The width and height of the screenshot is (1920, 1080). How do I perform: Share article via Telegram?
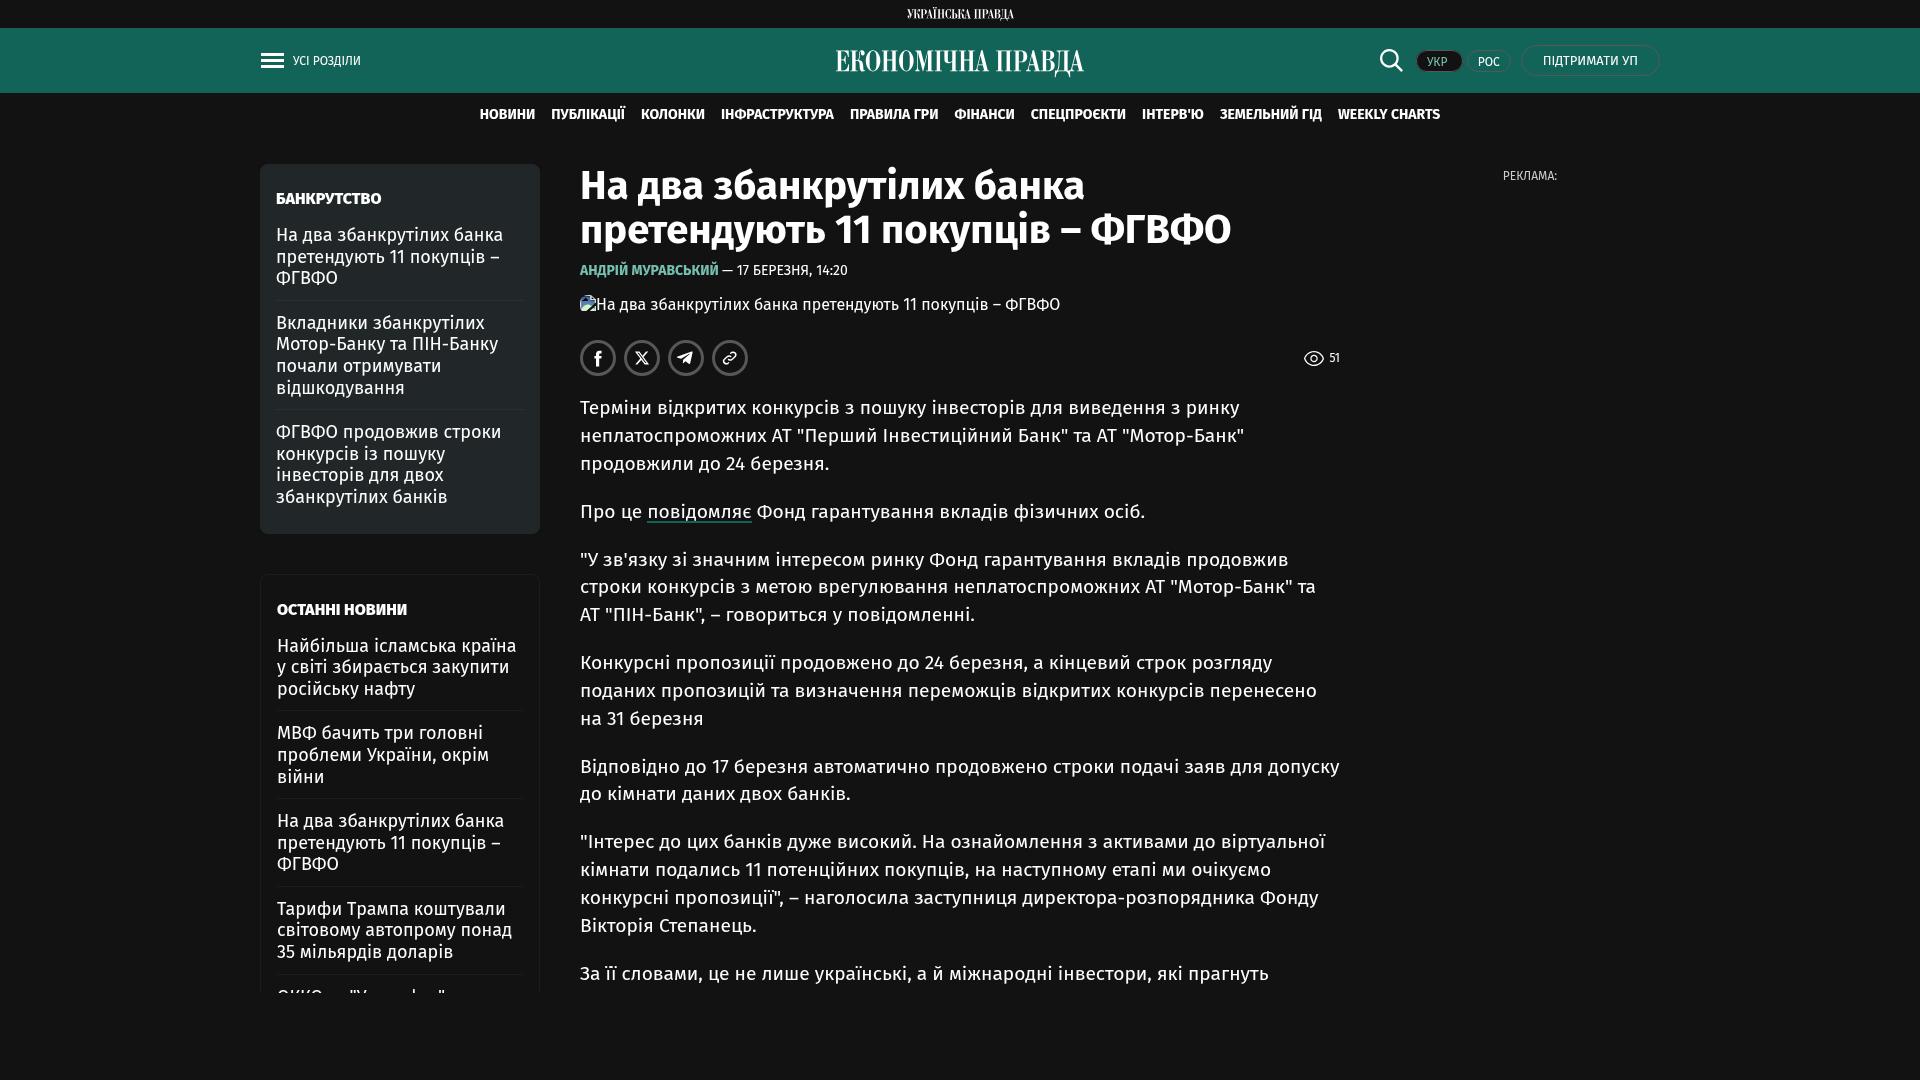(686, 358)
